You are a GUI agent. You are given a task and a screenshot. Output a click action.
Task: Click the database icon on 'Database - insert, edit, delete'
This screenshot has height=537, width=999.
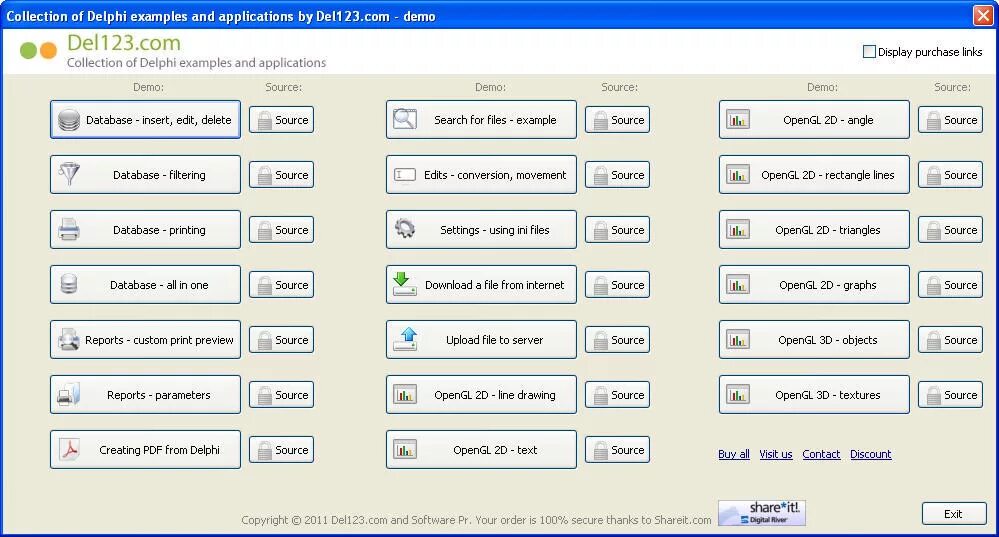(x=69, y=120)
